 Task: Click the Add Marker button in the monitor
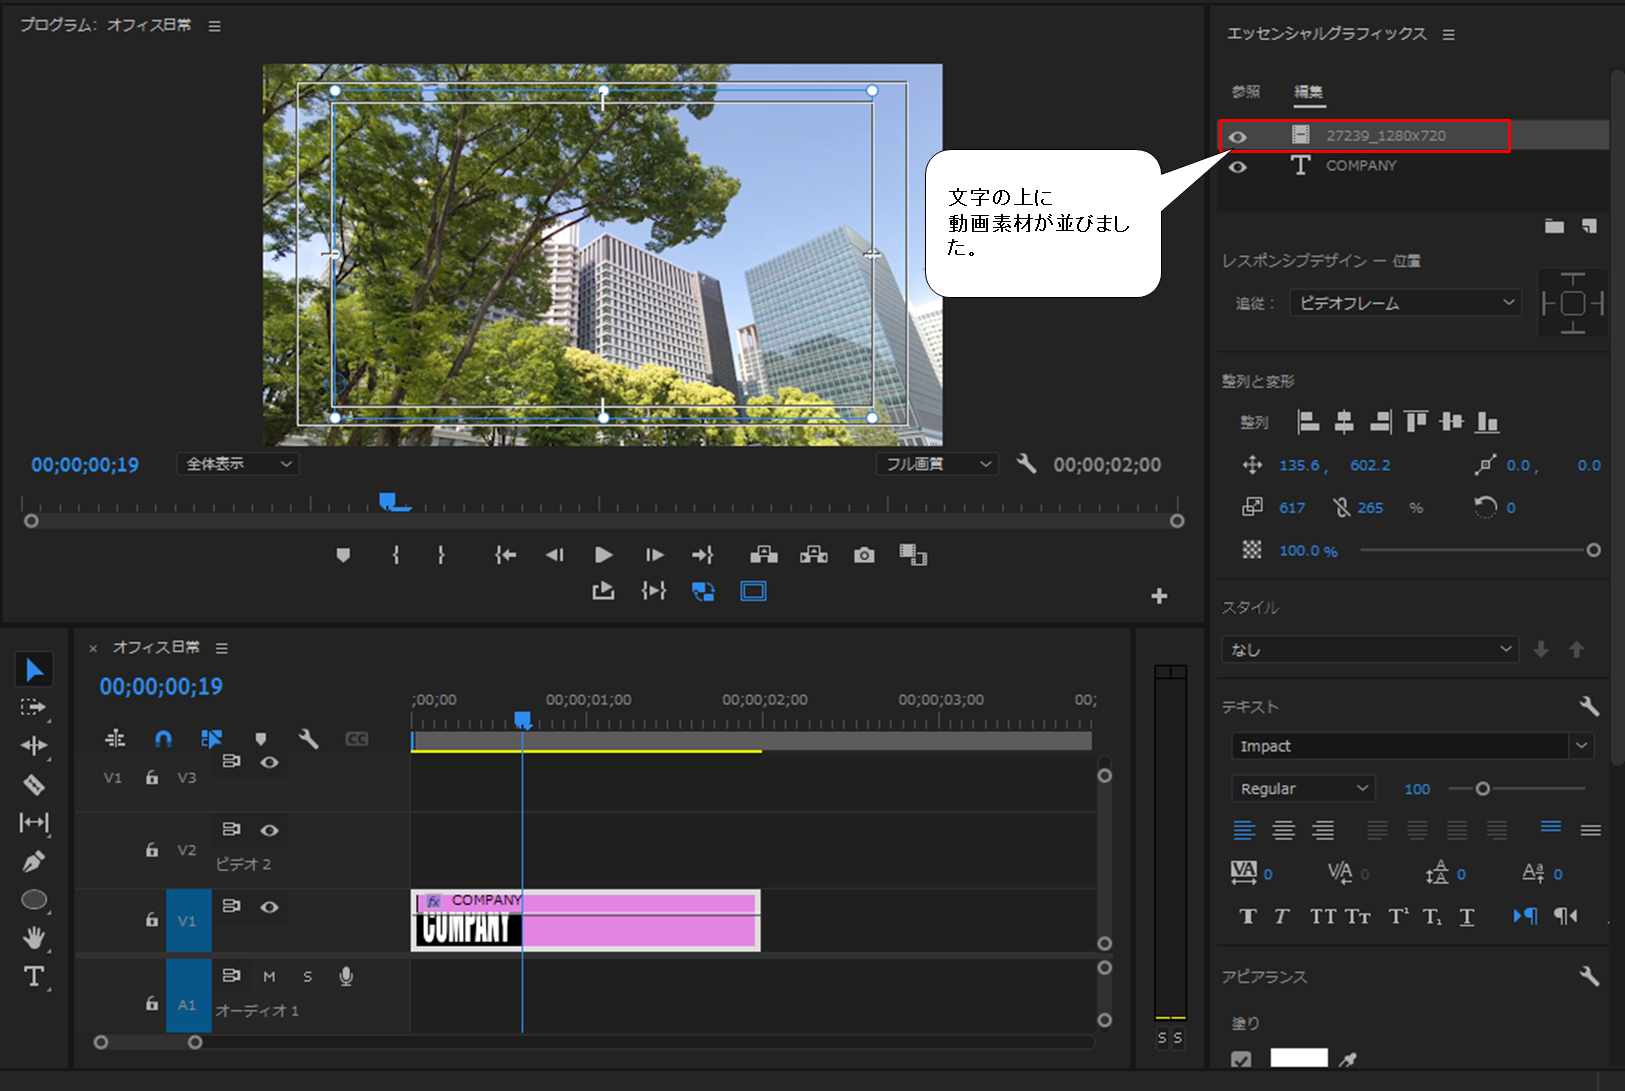tap(343, 555)
